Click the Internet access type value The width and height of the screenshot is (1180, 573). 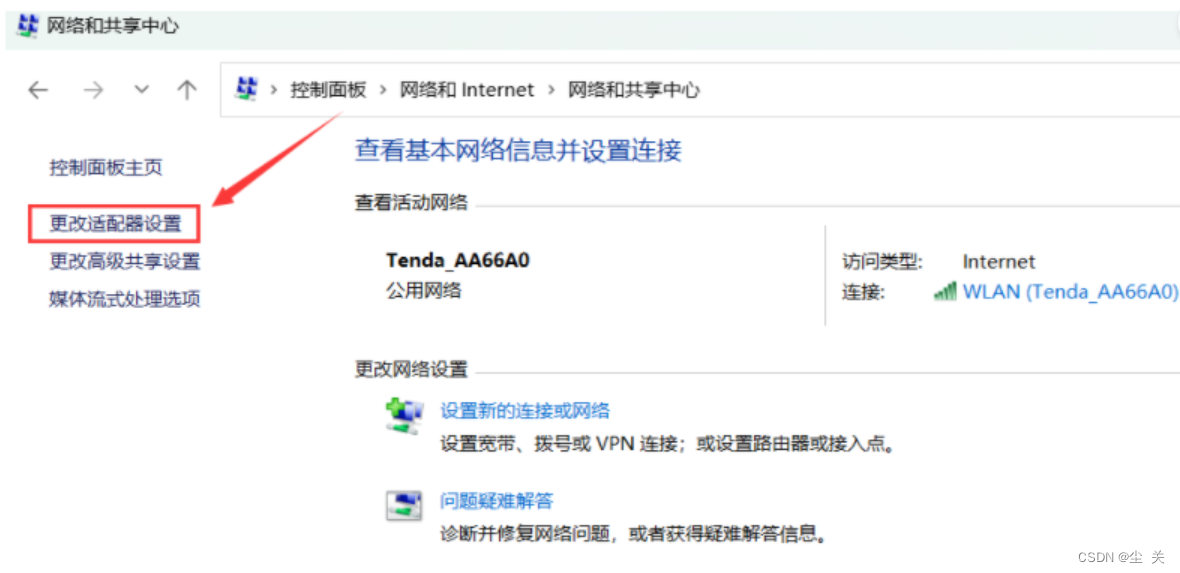[999, 261]
